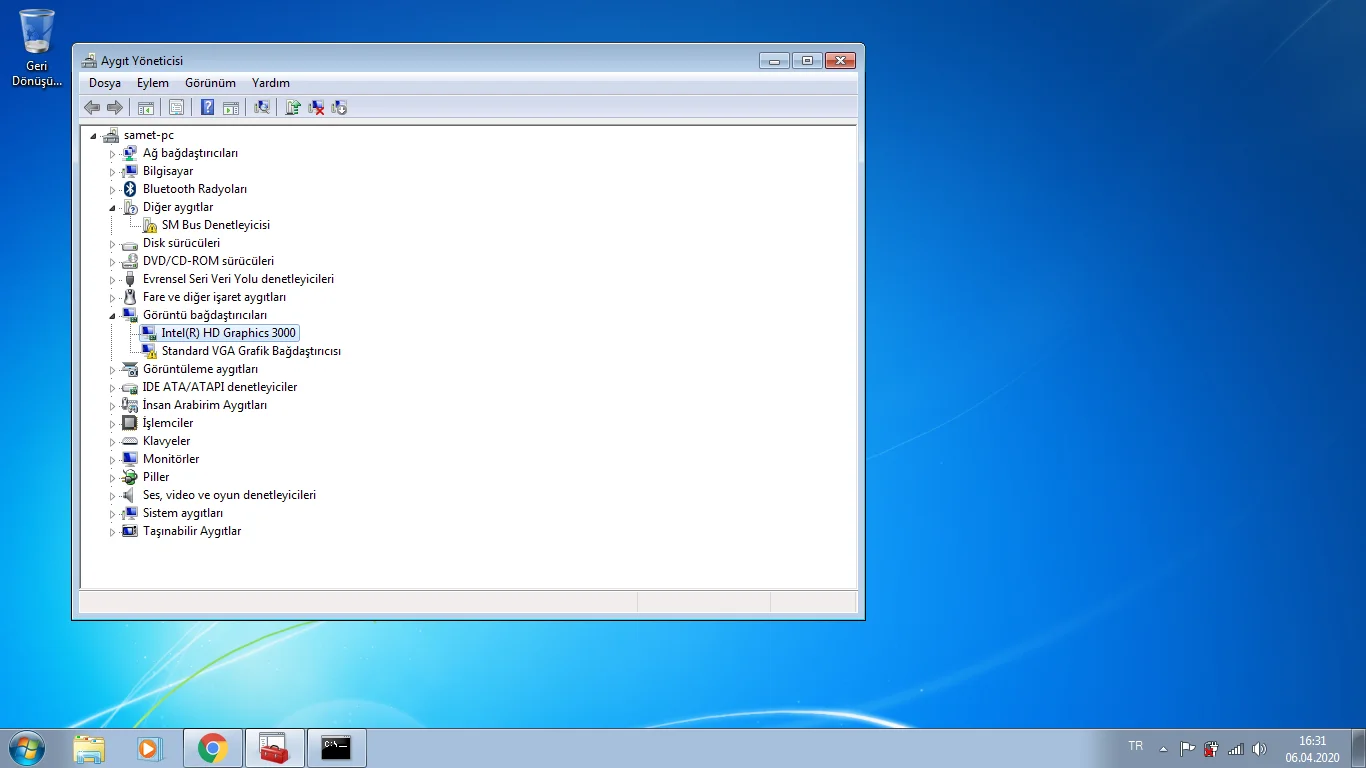Select the Recycle Bin desktop icon
The image size is (1366, 768).
(x=37, y=47)
